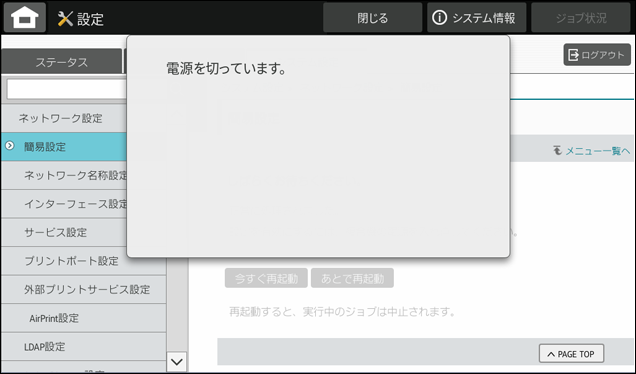The height and width of the screenshot is (374, 636).
Task: Click the 再起動すると、実行中のジョブは中止されます。 notice text
Action: point(342,312)
